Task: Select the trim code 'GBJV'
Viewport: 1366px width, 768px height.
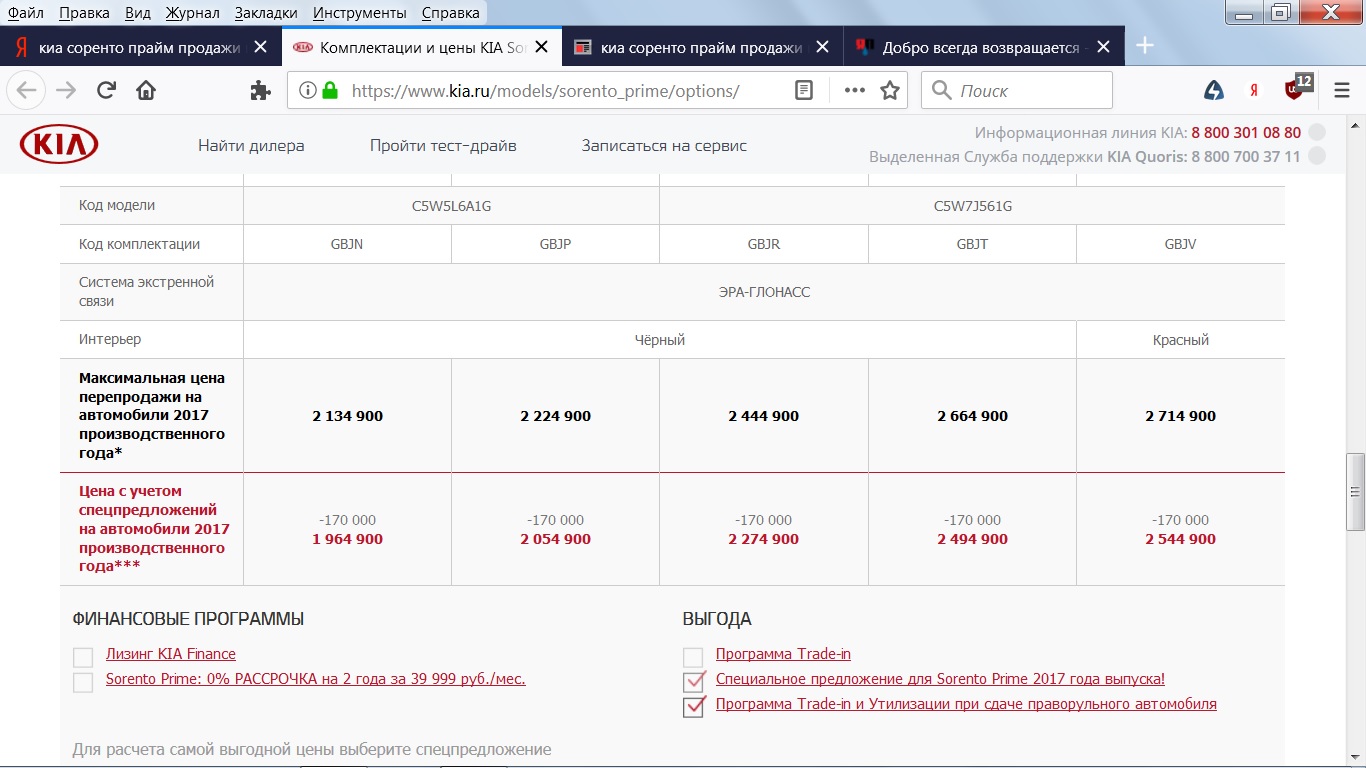Action: [x=1181, y=244]
